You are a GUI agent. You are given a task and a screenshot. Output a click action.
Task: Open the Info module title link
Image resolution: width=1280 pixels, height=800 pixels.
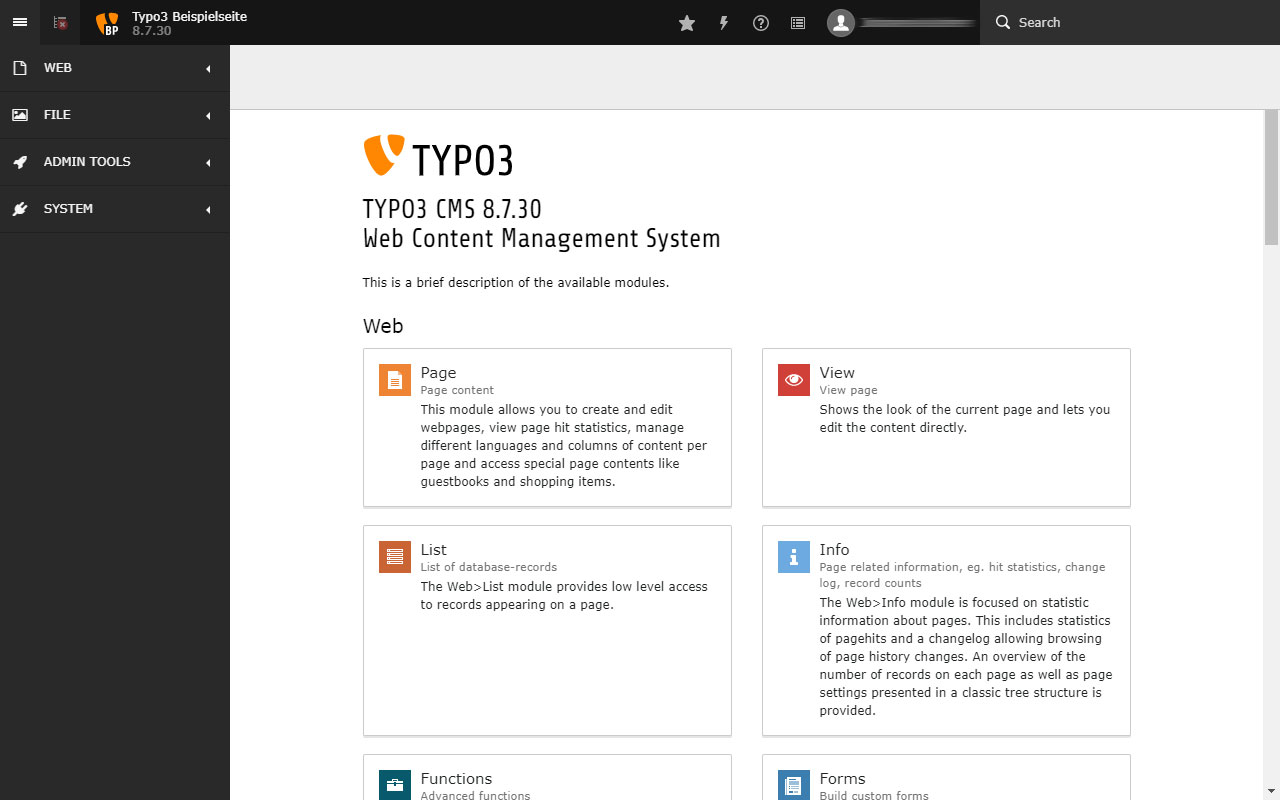pyautogui.click(x=834, y=549)
